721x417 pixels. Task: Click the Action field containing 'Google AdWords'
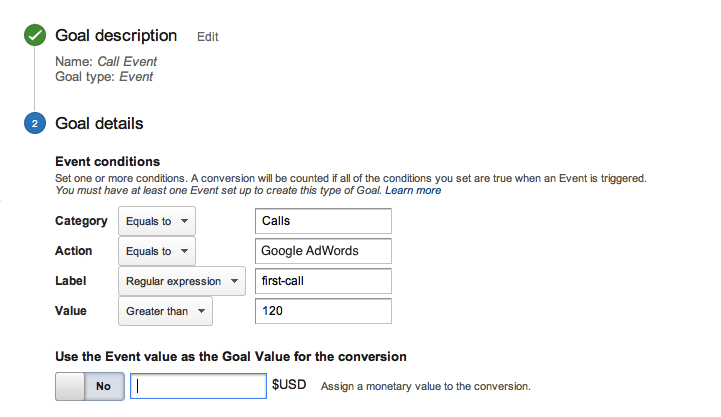pos(323,251)
